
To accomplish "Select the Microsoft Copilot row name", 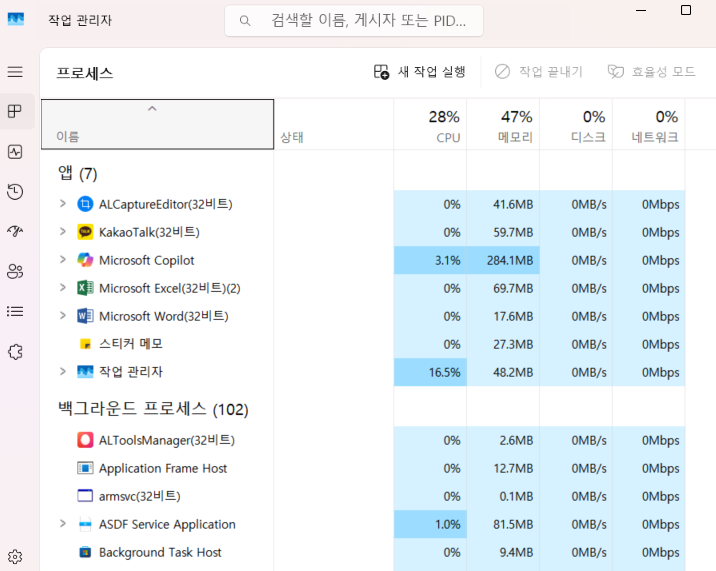I will 147,260.
